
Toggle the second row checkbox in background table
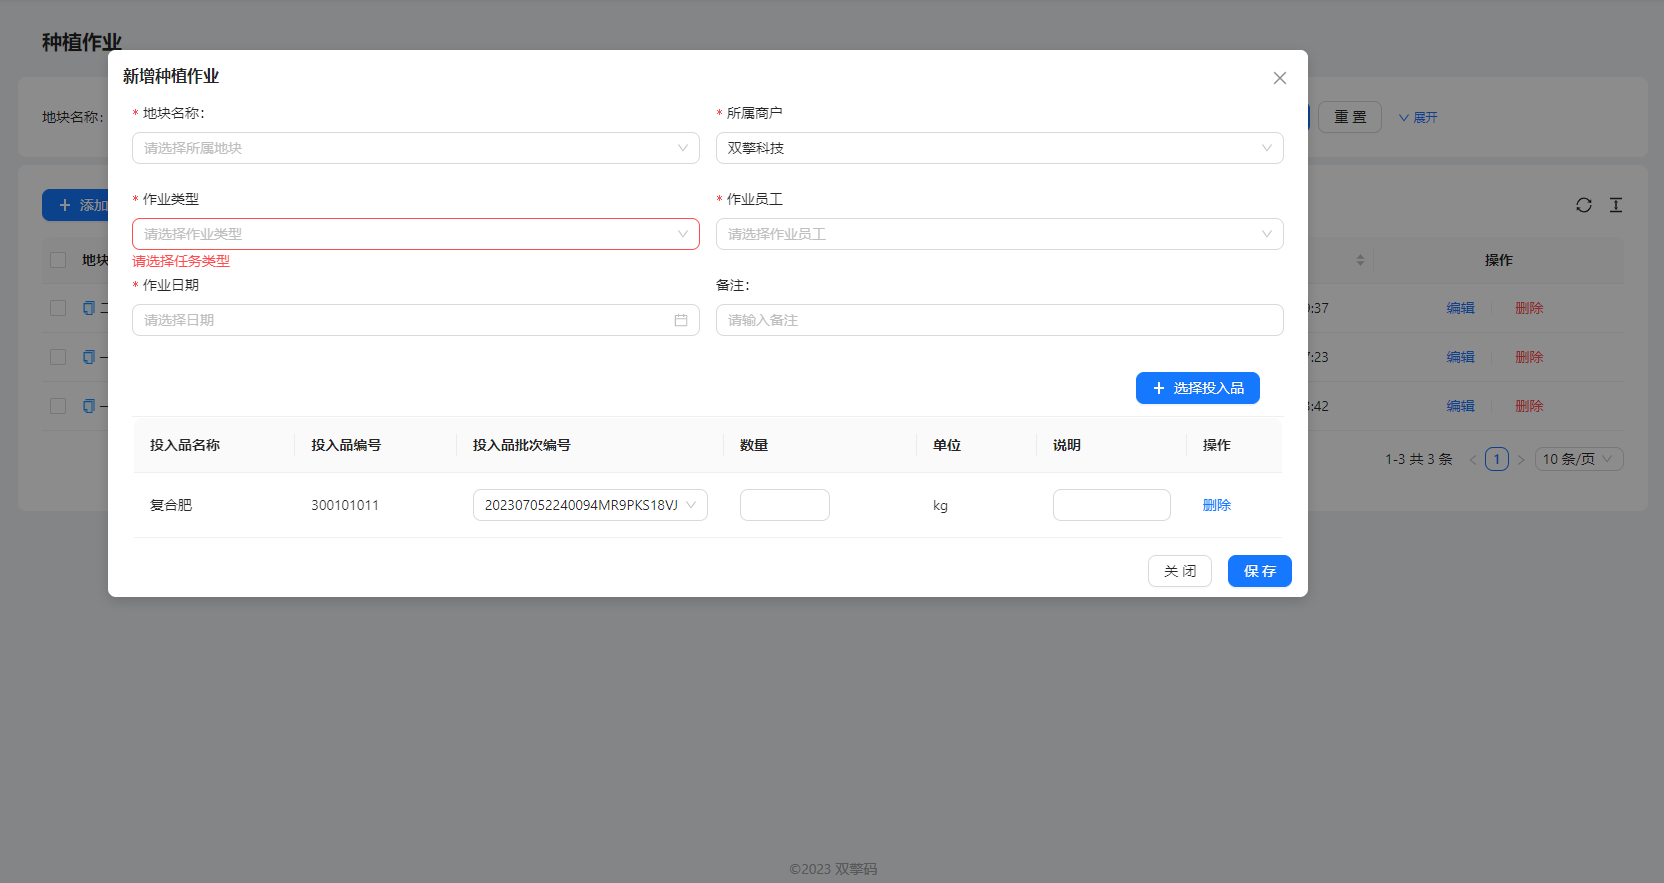pos(58,357)
